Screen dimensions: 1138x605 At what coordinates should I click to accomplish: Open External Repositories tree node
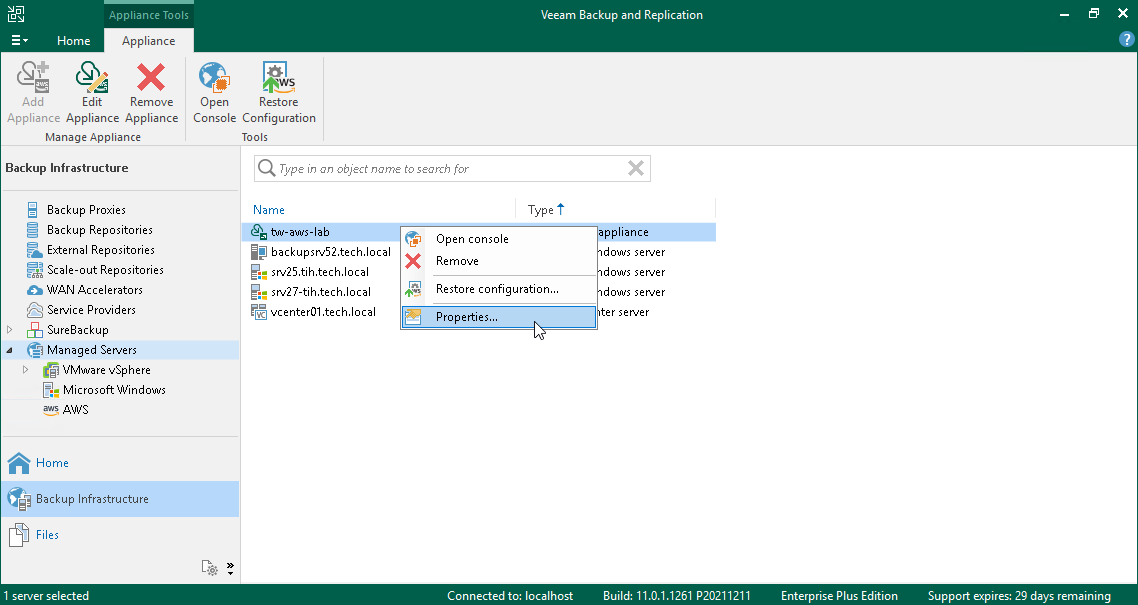(x=100, y=250)
